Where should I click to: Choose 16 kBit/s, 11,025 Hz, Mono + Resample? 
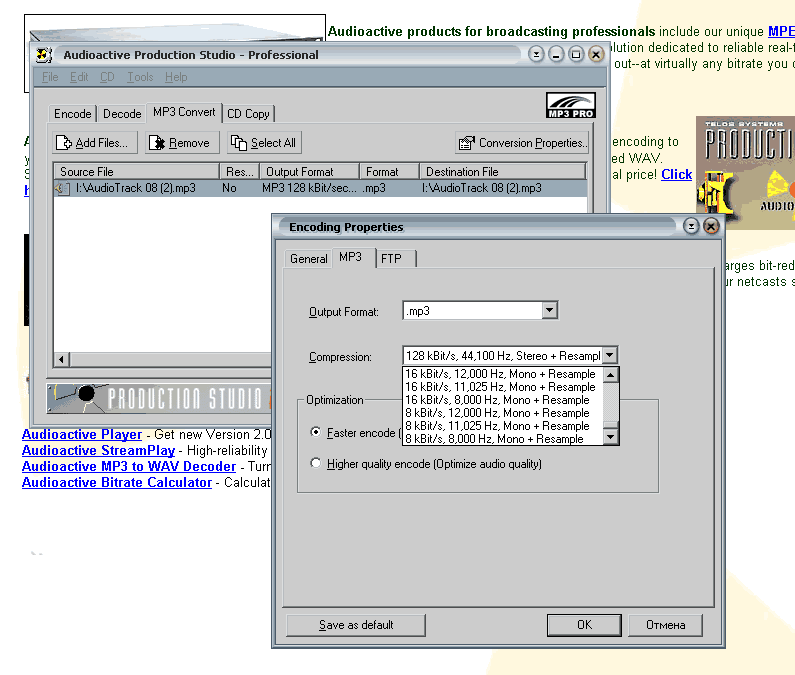[500, 387]
